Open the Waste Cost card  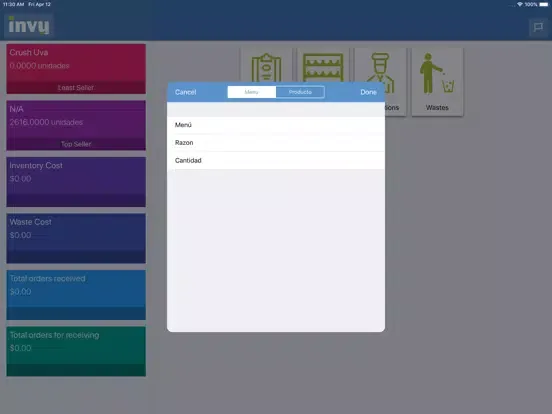76,238
